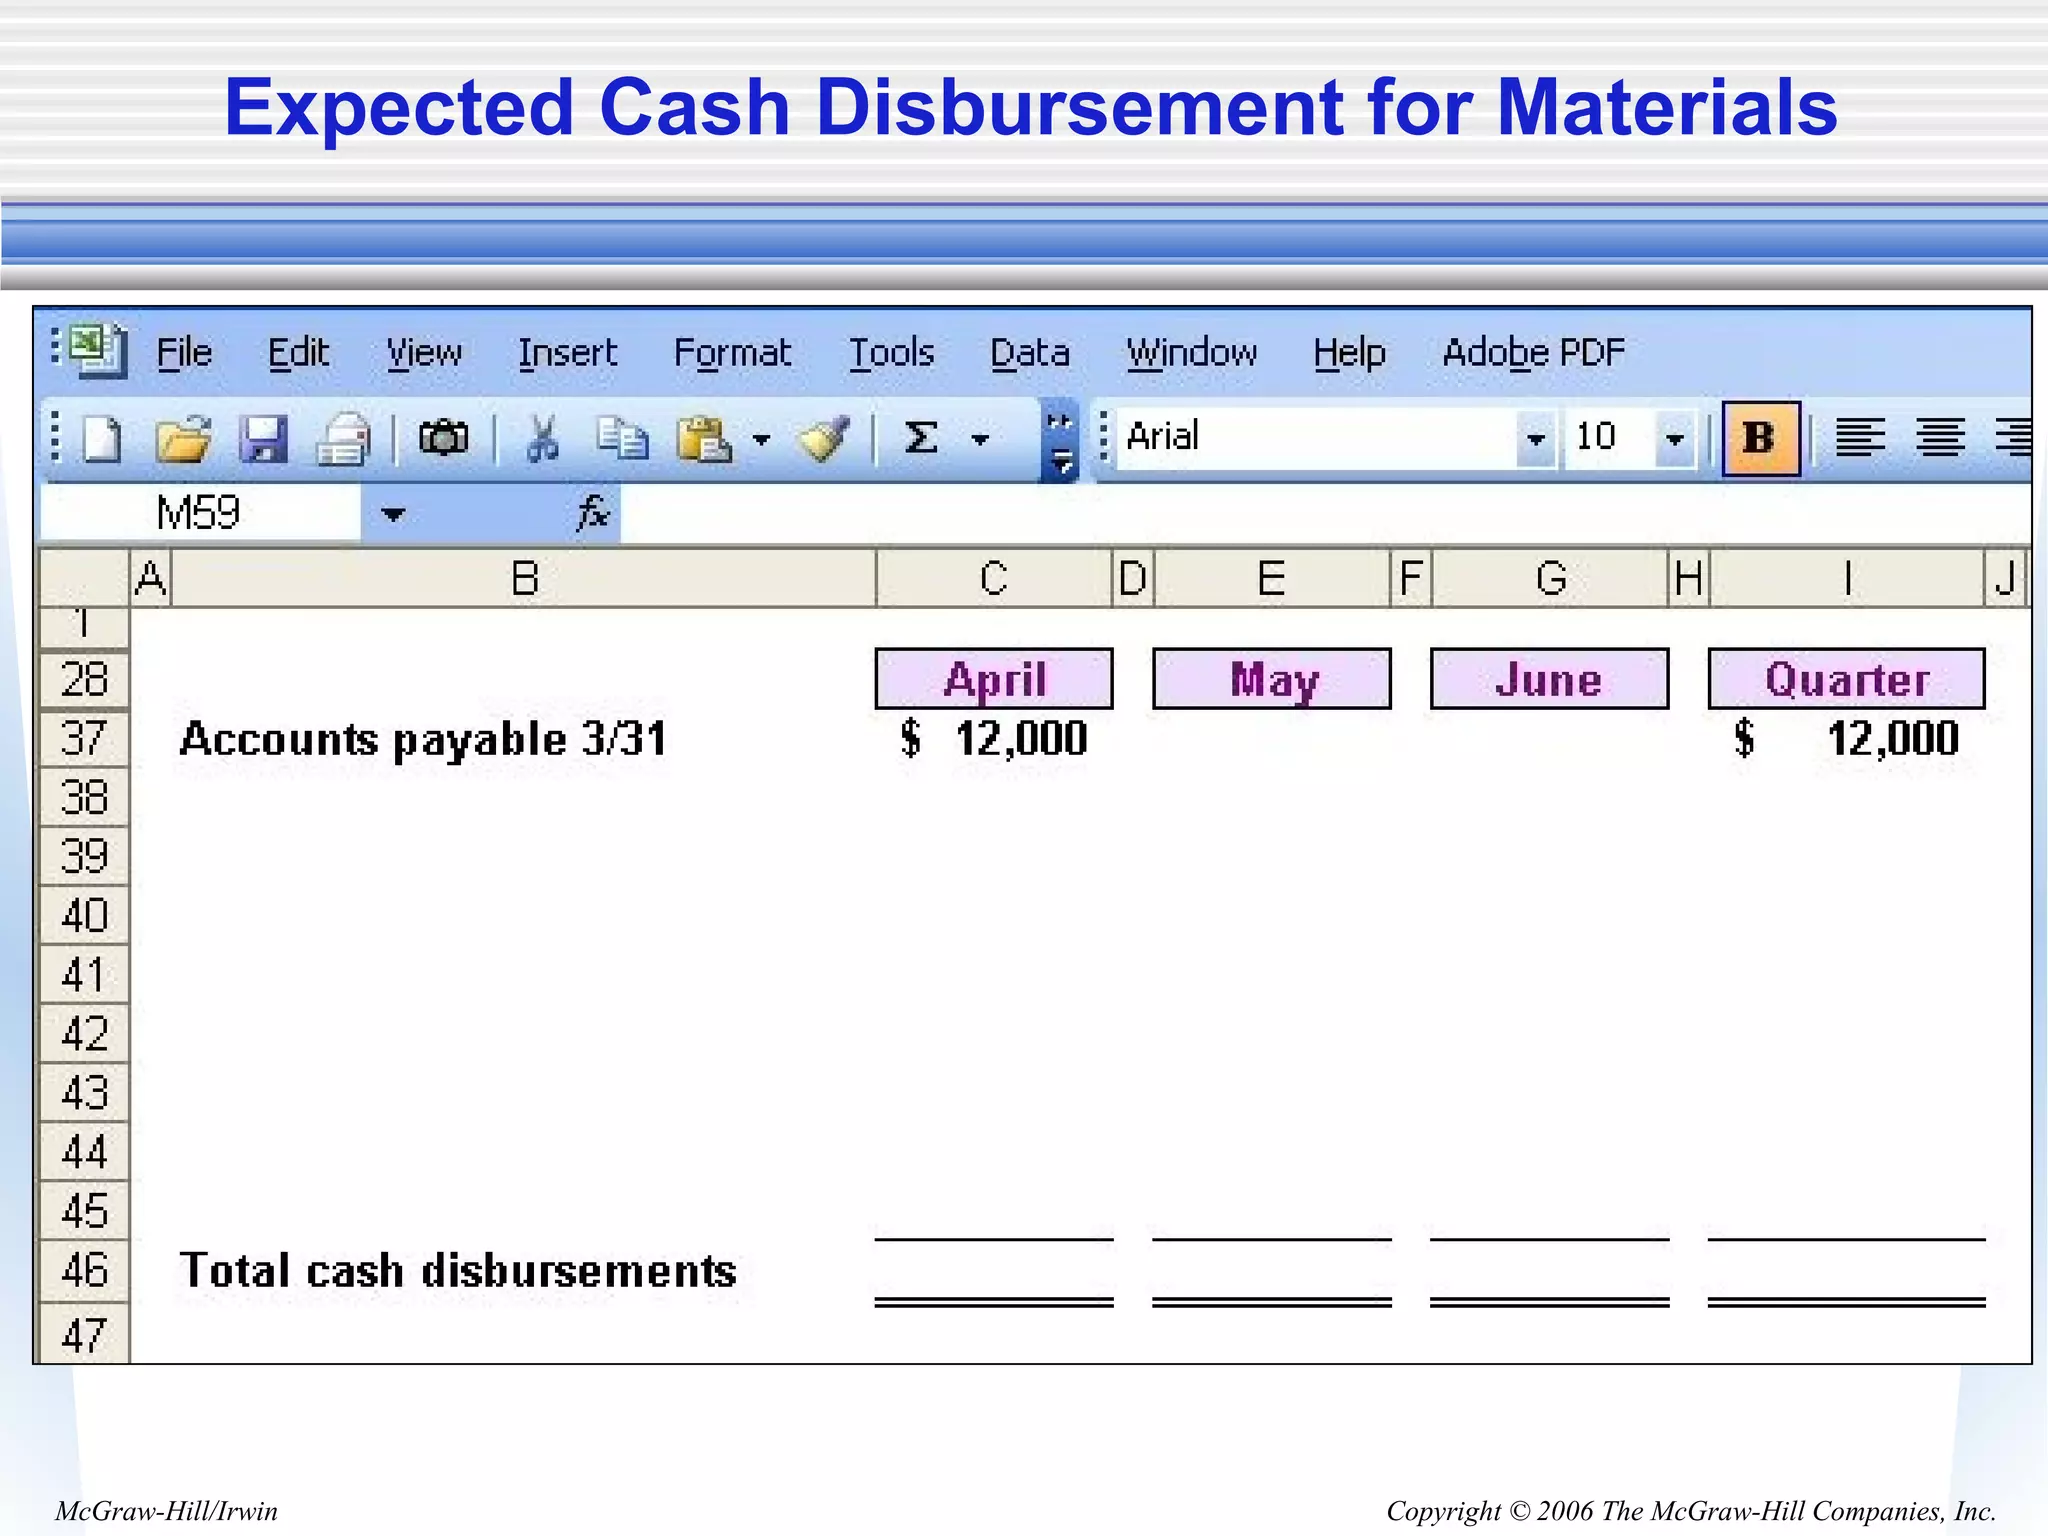The width and height of the screenshot is (2048, 1536).
Task: Click the June column heading cell
Action: coord(1550,680)
